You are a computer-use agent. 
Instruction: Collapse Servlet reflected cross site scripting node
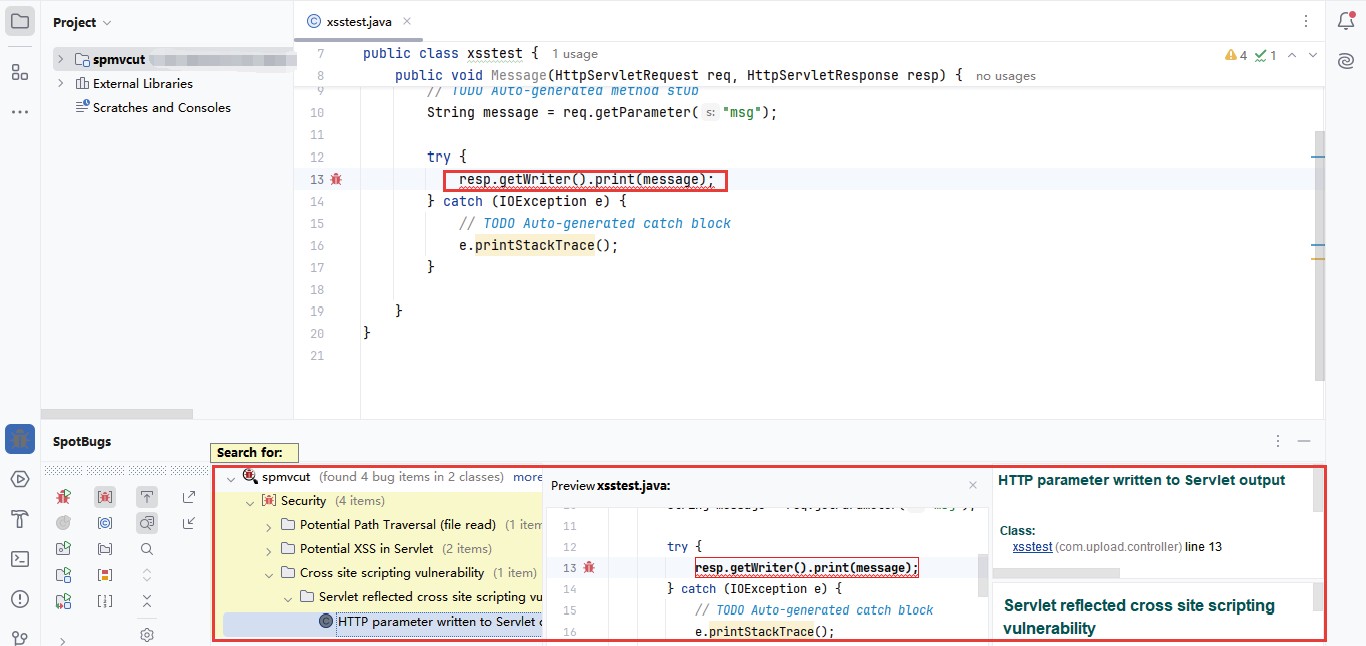tap(288, 598)
